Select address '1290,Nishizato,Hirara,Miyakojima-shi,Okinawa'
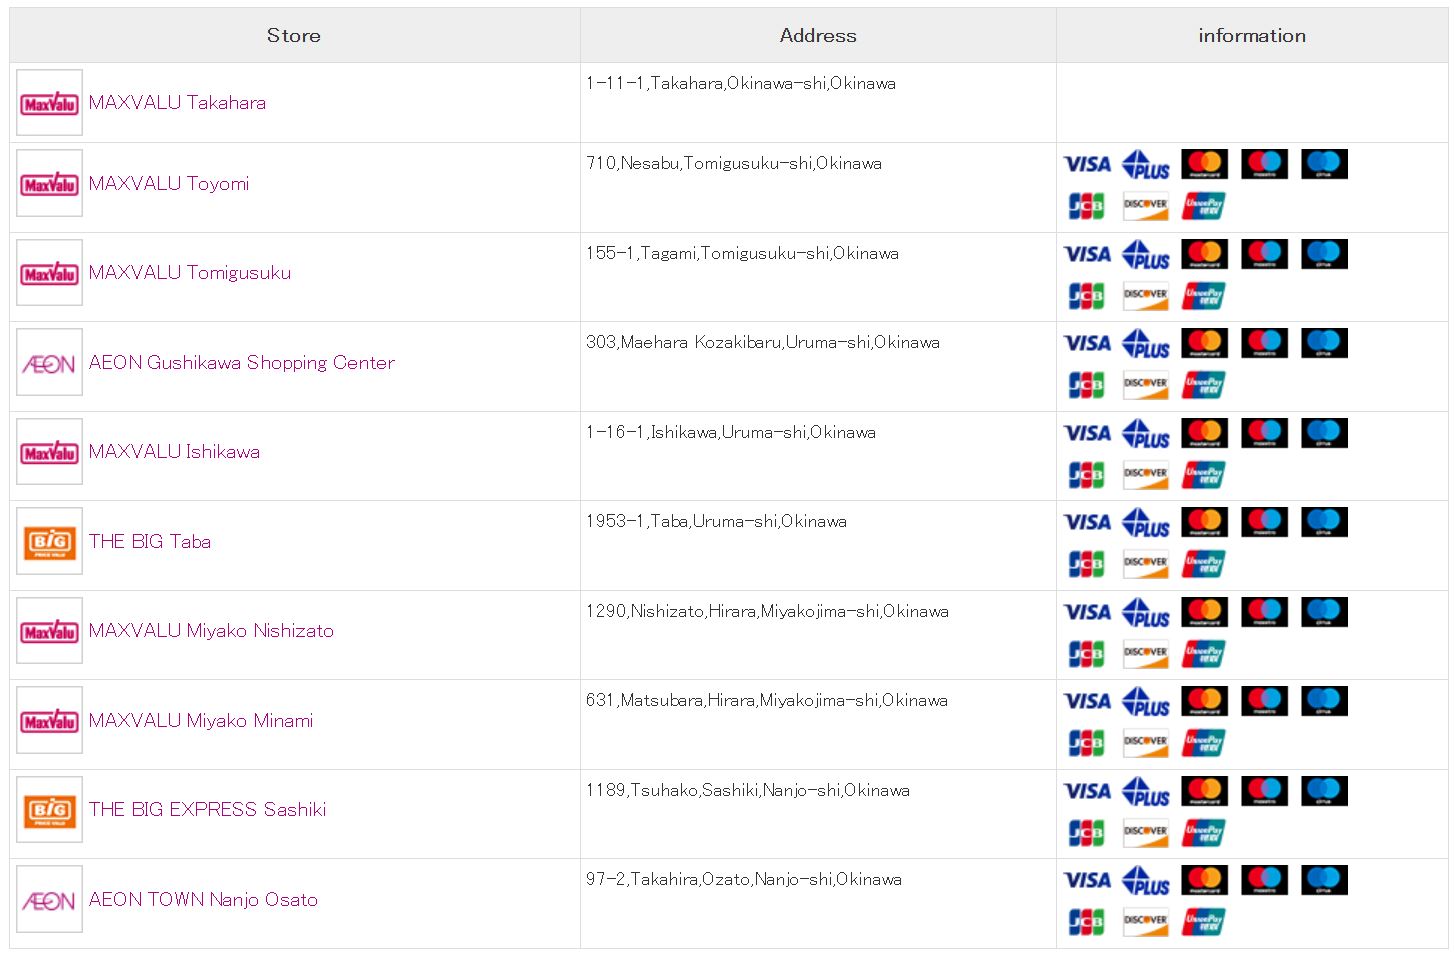 click(767, 611)
